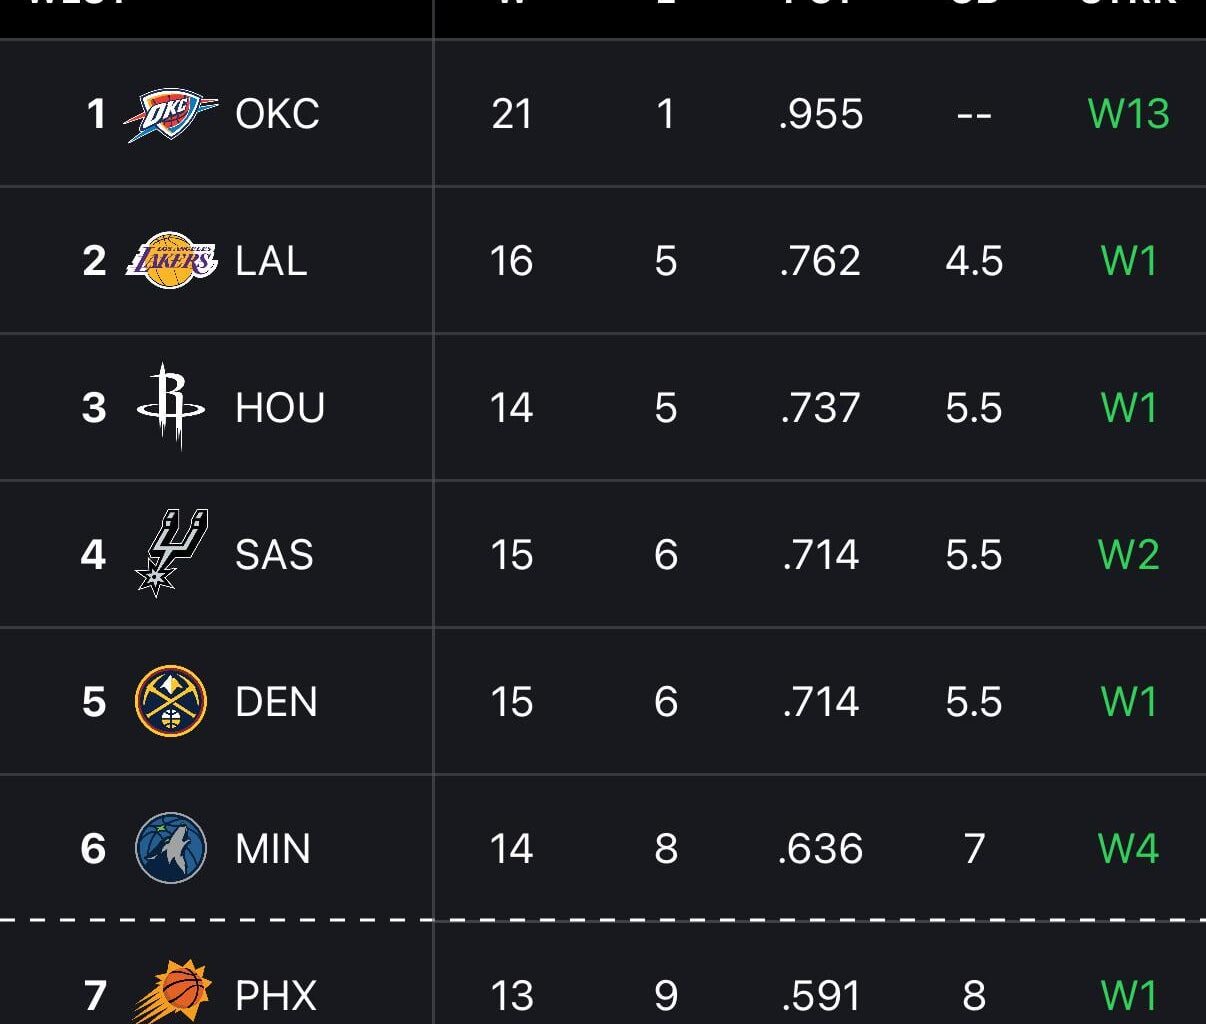Viewport: 1206px width, 1024px height.
Task: Click the Oklahoma City Thunder logo
Action: coord(170,114)
